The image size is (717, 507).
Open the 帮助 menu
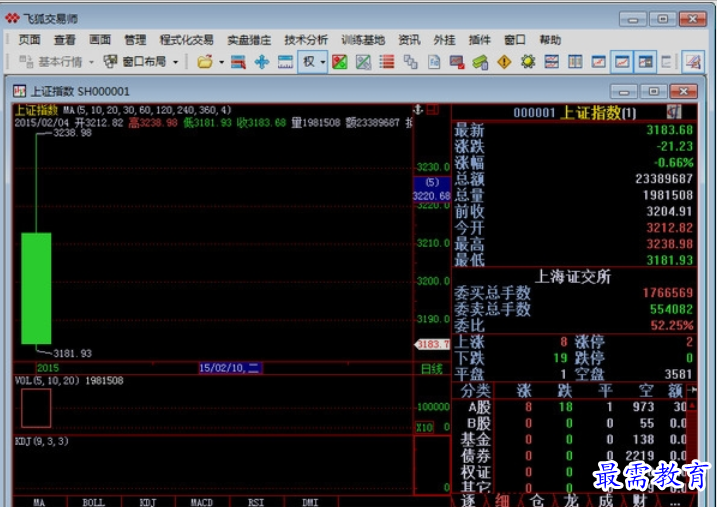point(550,40)
